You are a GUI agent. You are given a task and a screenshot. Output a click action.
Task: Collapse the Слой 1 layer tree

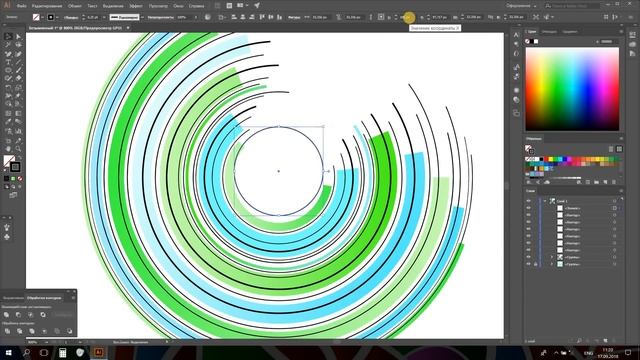[x=545, y=201]
